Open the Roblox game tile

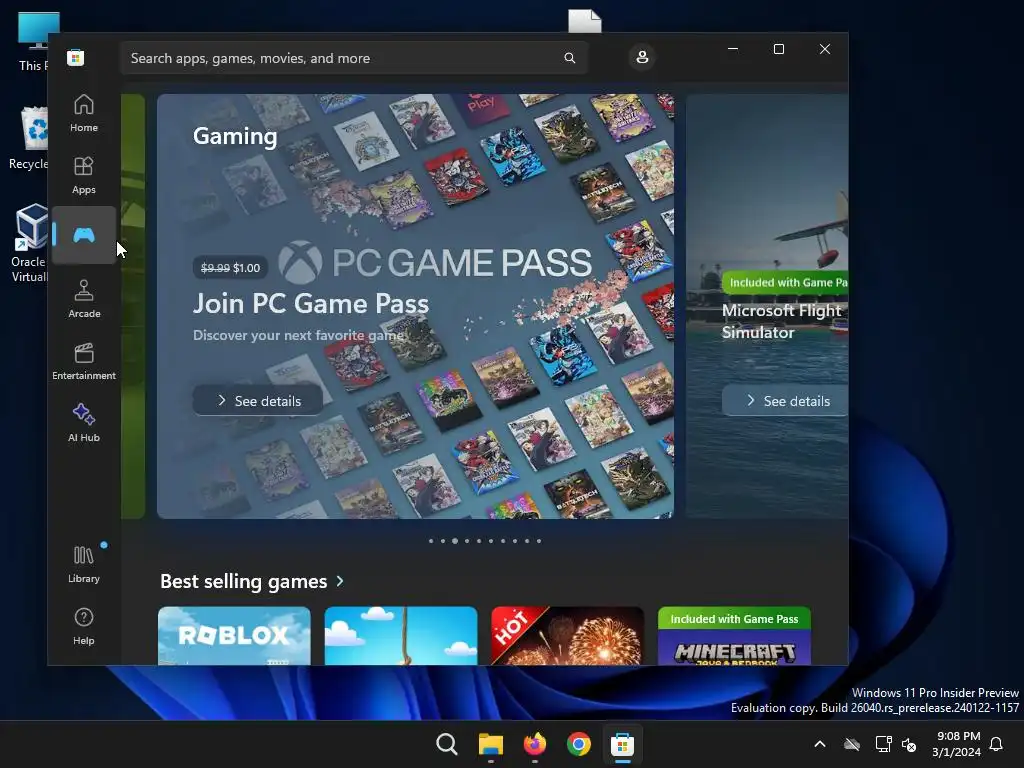click(x=234, y=635)
